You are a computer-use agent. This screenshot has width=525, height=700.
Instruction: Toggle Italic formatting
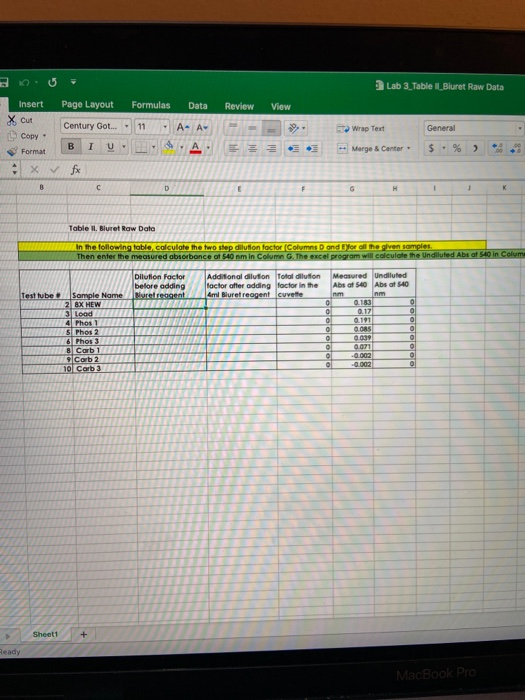[91, 146]
